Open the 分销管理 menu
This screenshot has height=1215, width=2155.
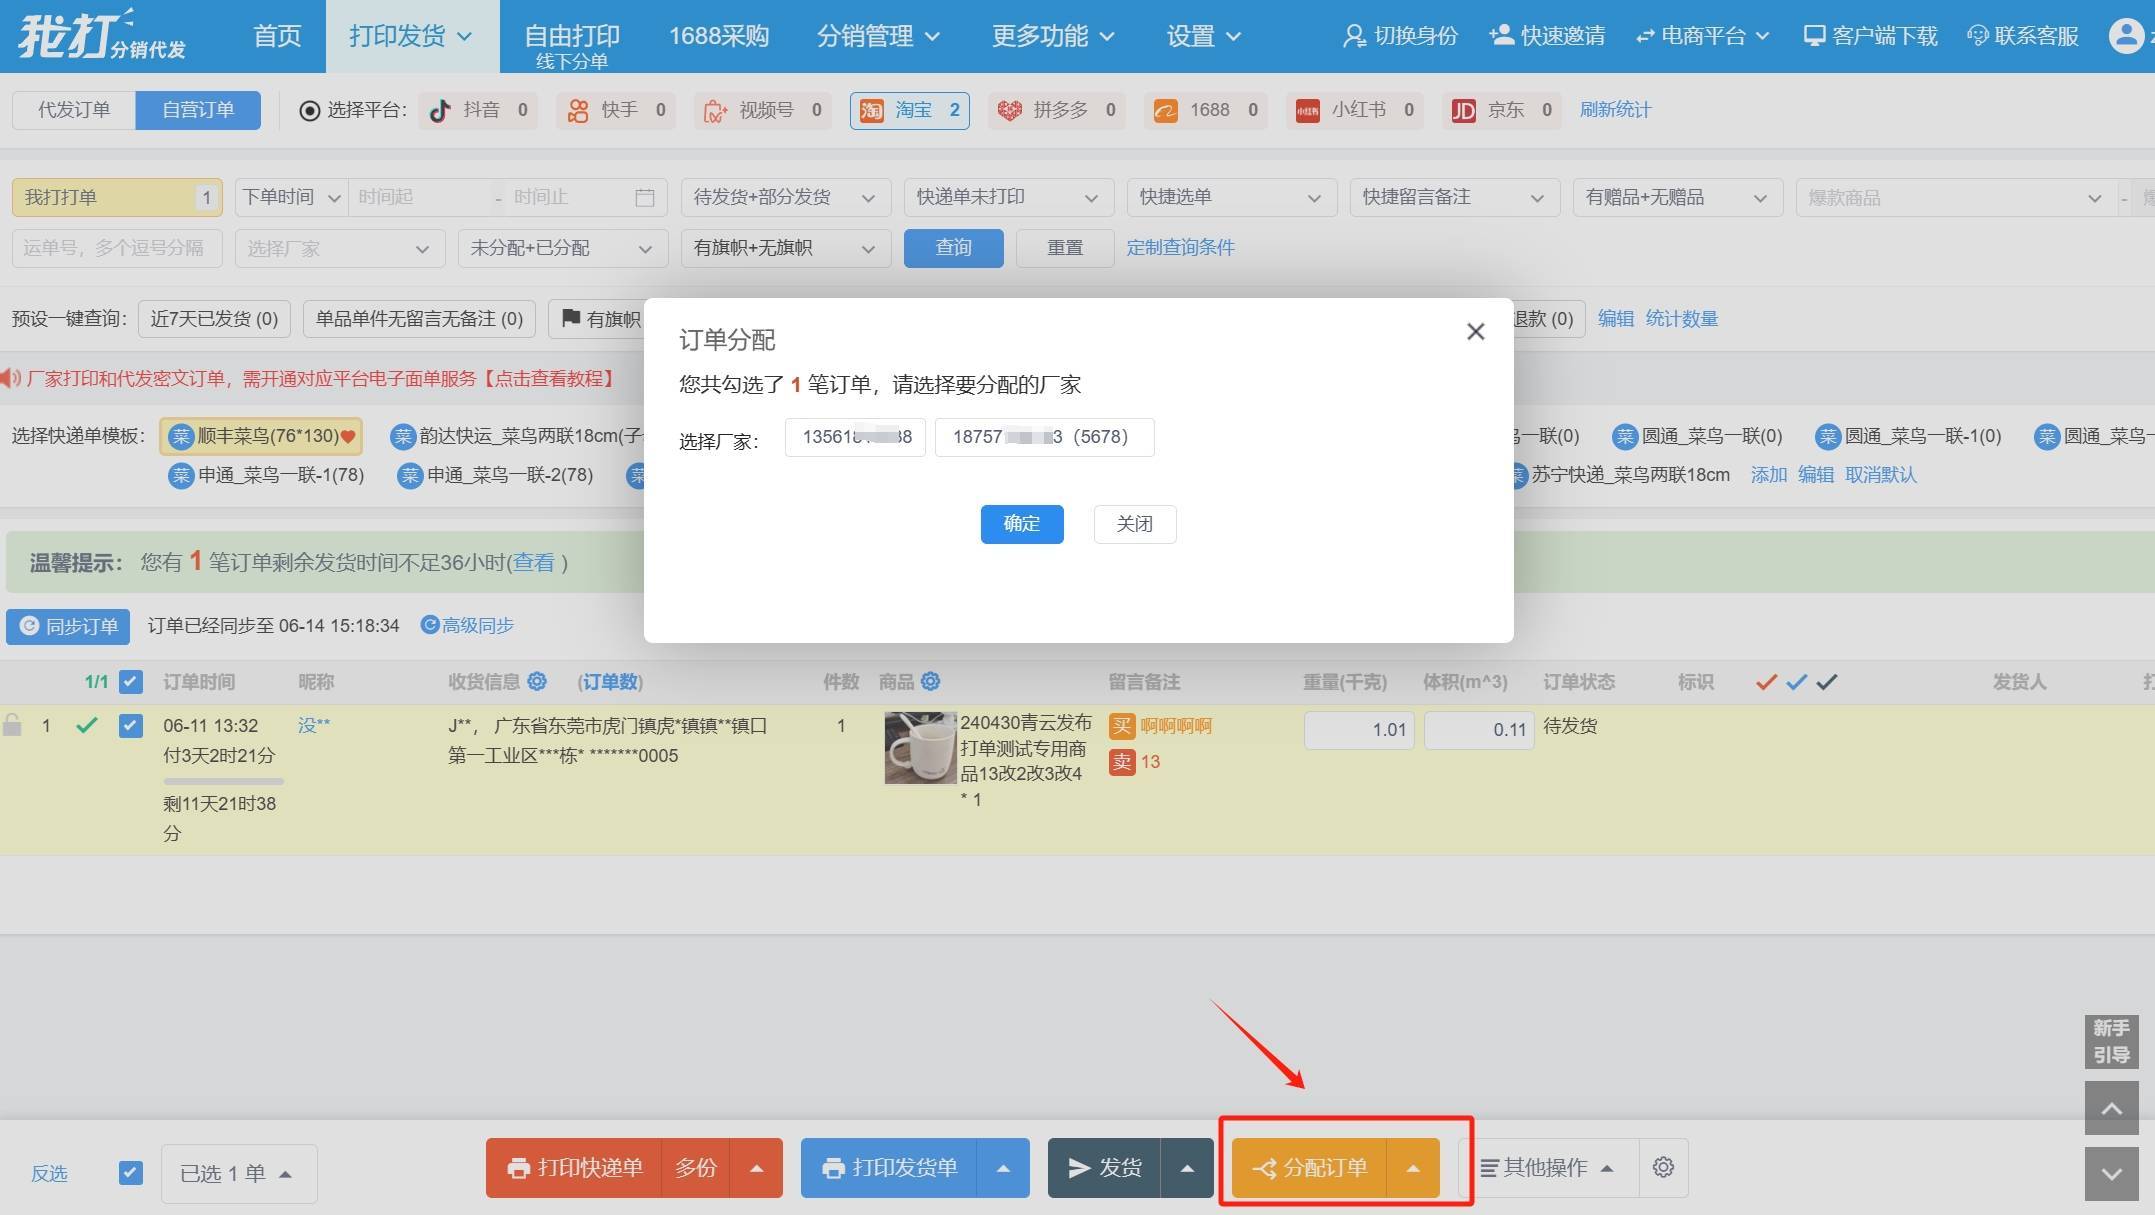(x=878, y=36)
